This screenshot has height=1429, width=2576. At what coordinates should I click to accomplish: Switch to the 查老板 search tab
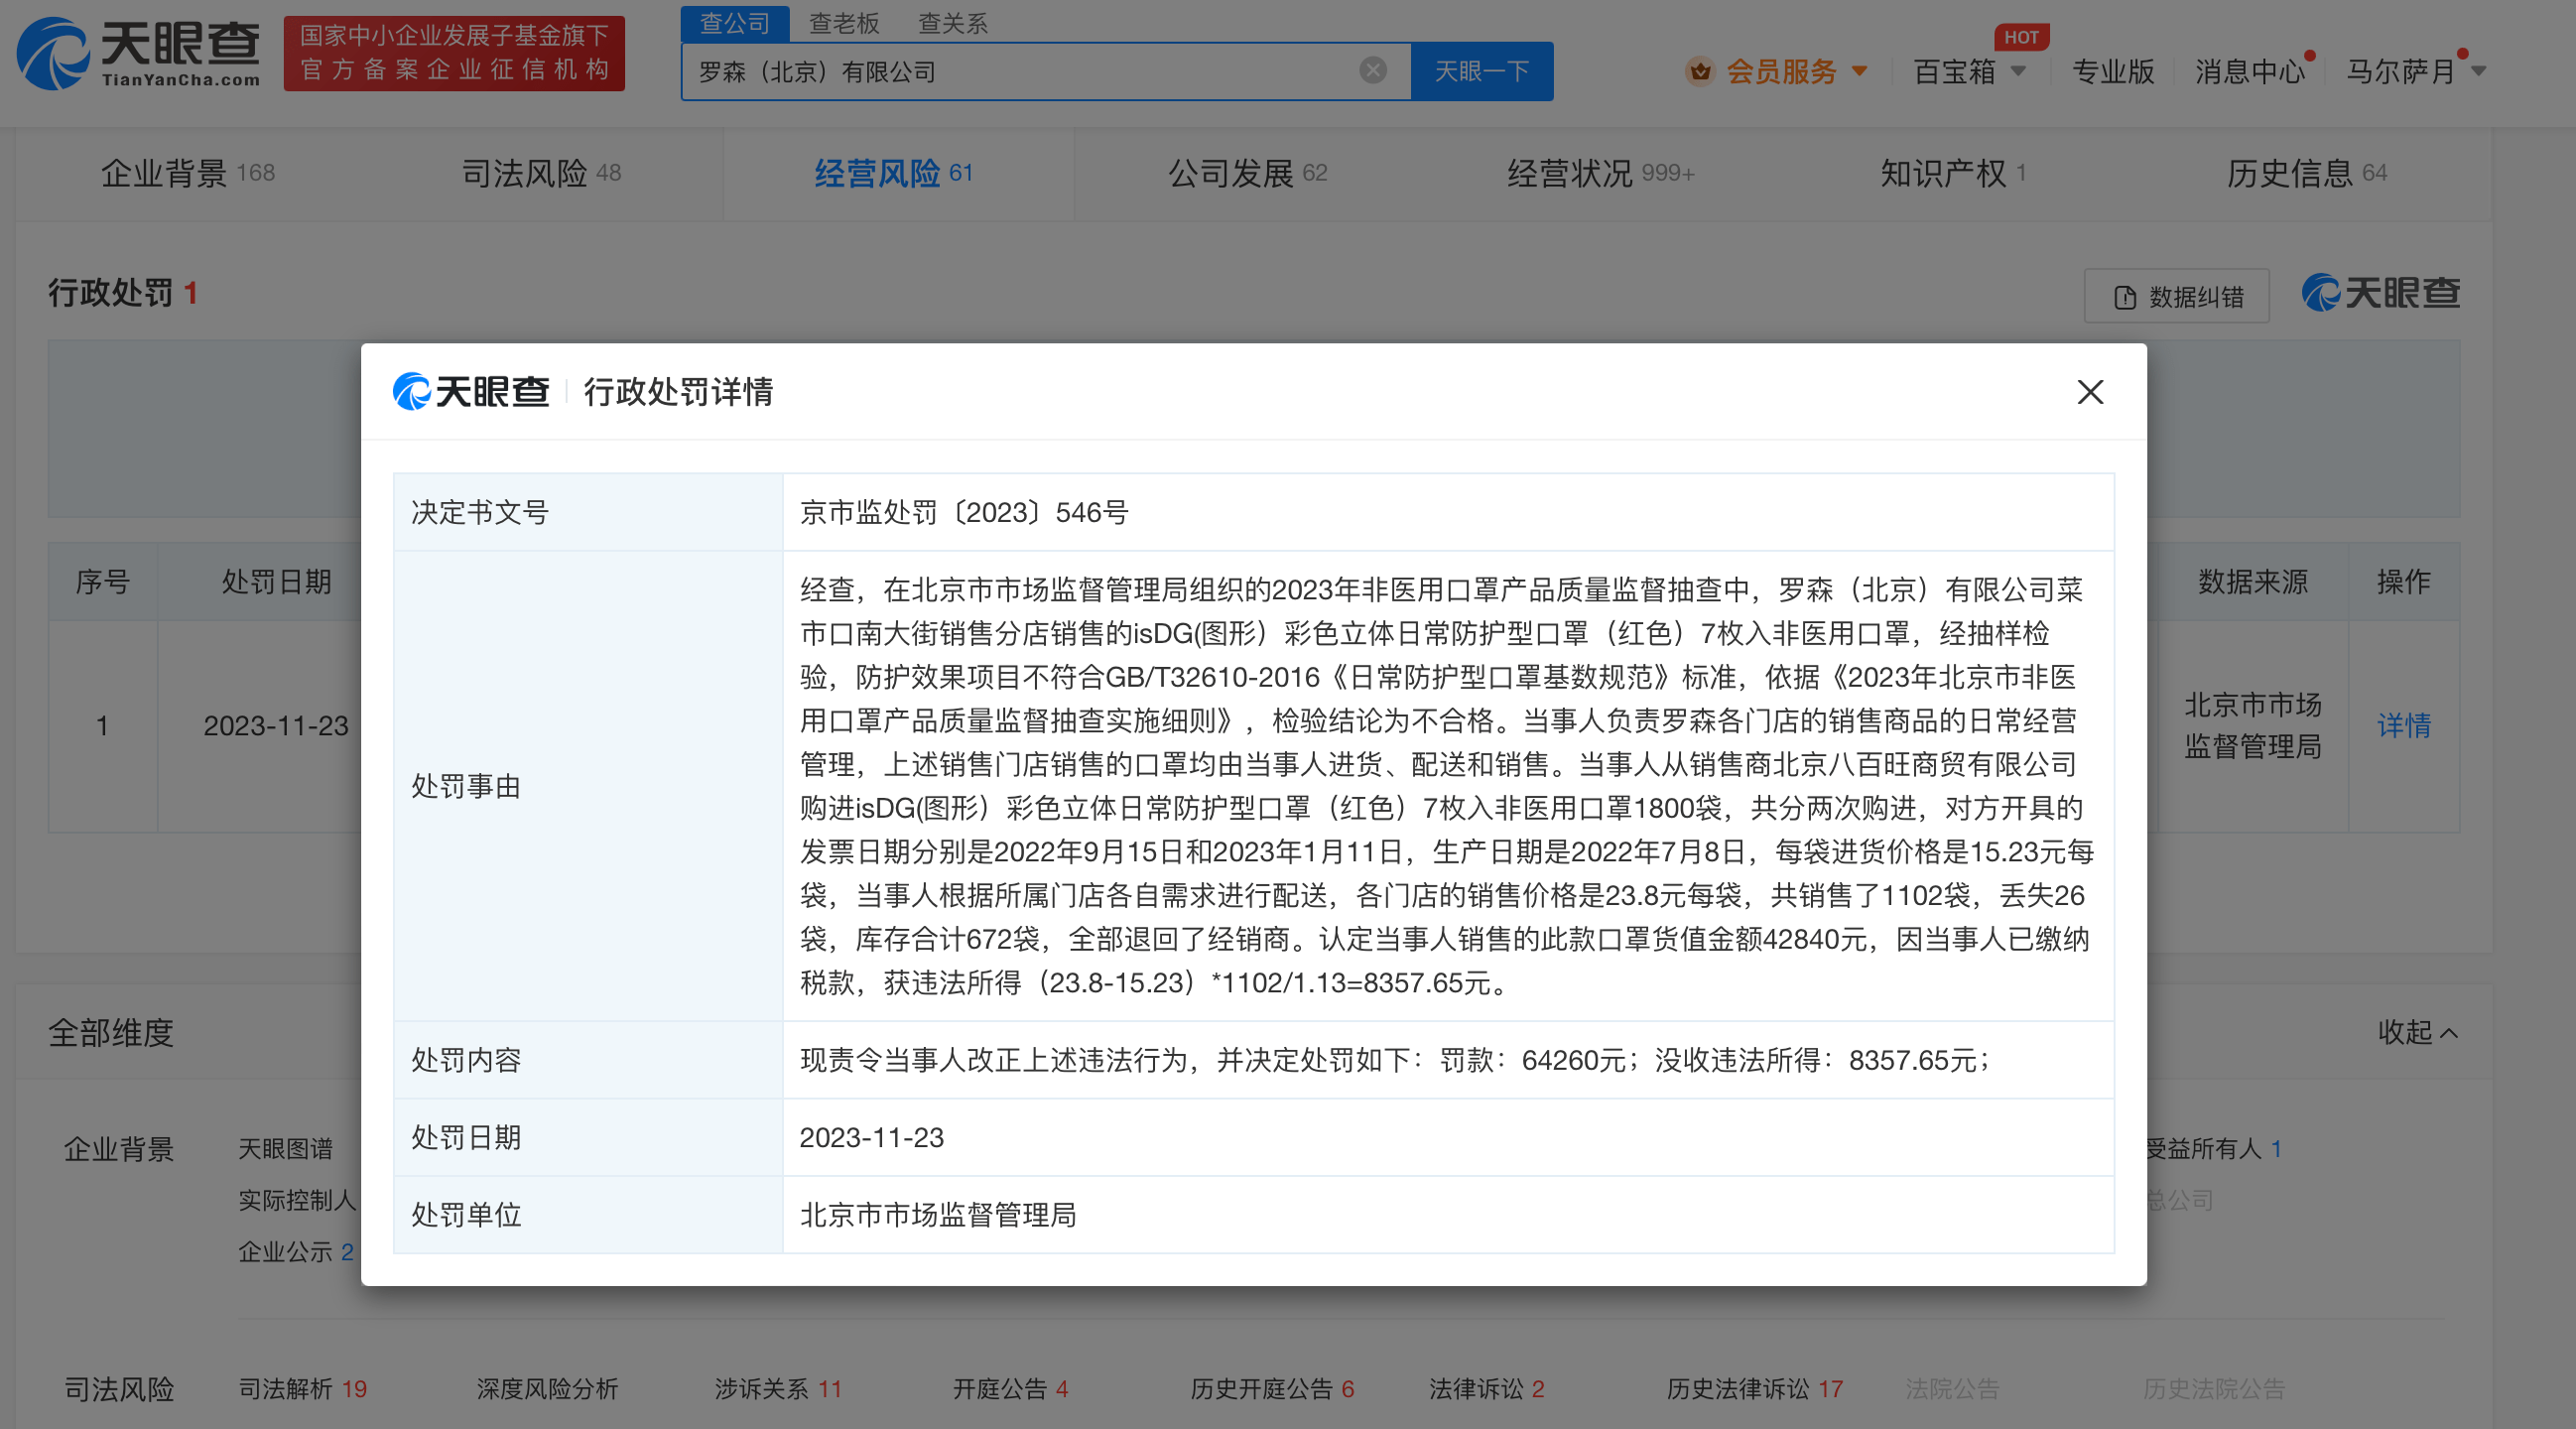click(843, 23)
